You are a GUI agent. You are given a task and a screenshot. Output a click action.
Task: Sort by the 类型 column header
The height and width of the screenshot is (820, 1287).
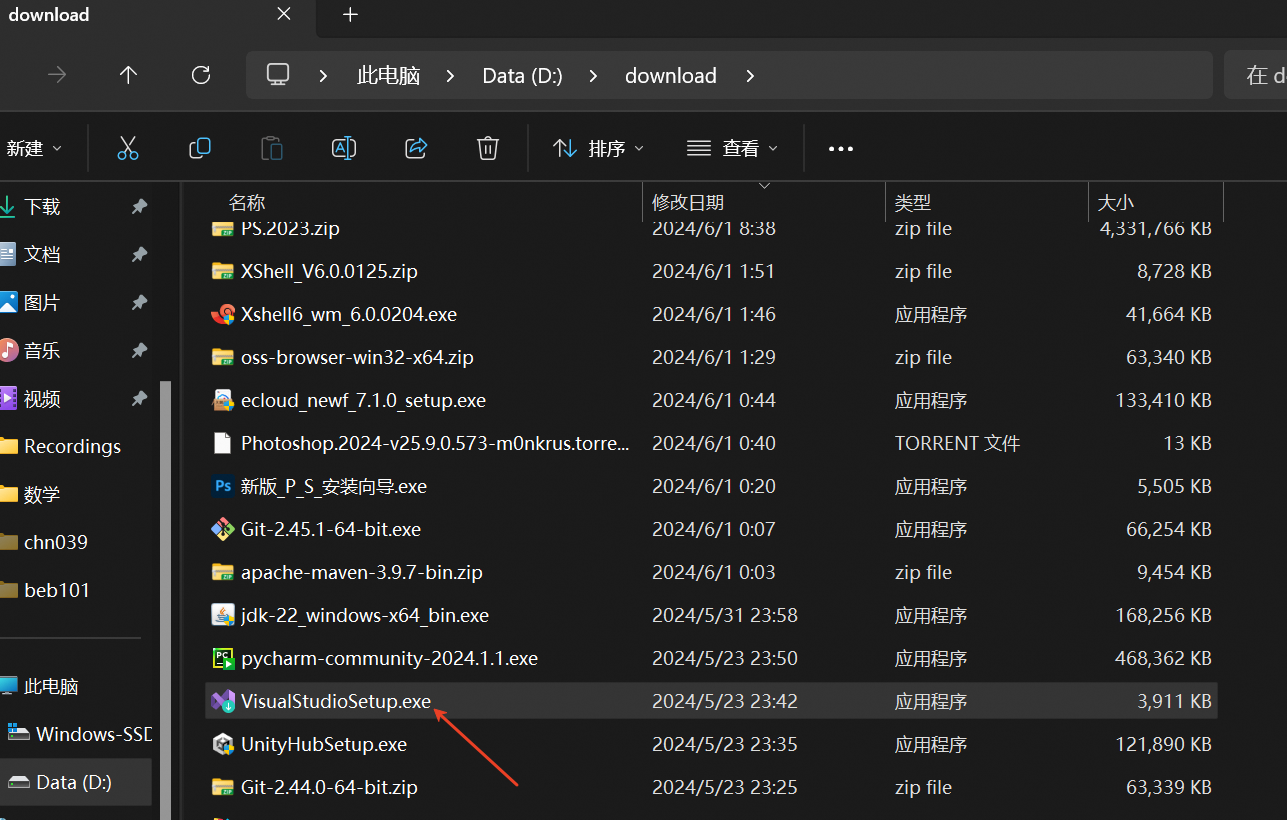point(913,202)
